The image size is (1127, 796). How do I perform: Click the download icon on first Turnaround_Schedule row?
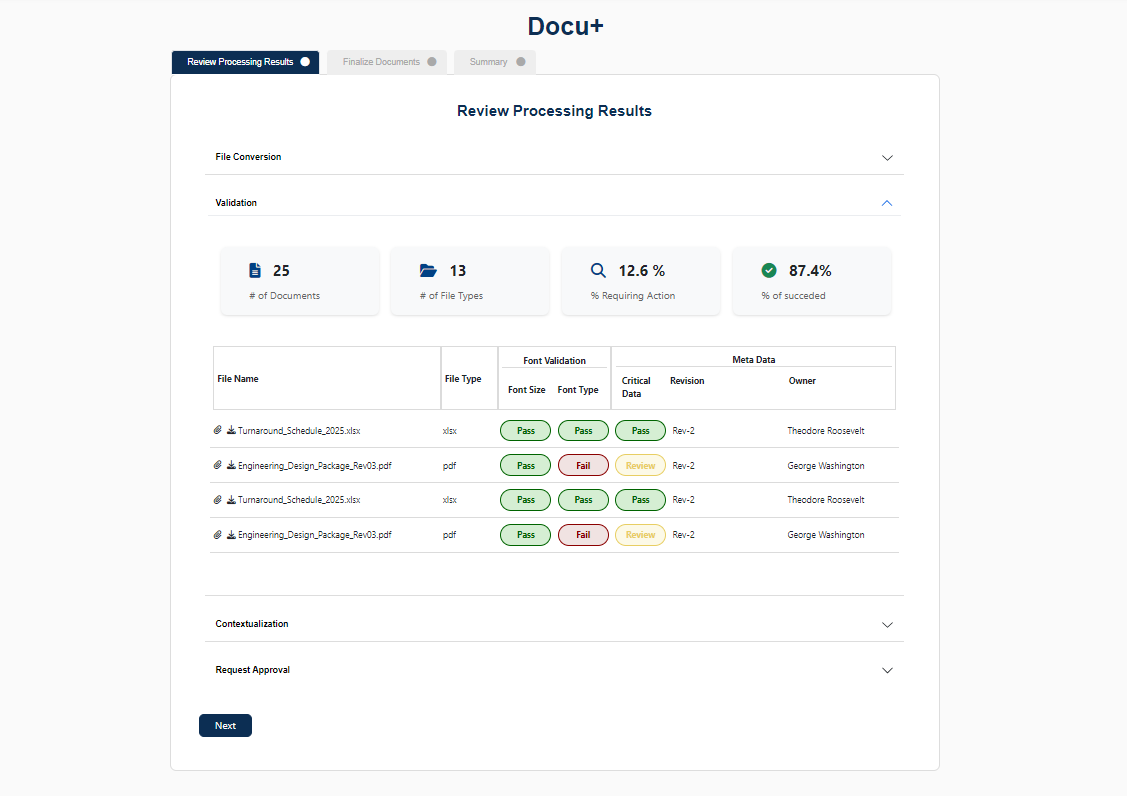(231, 430)
